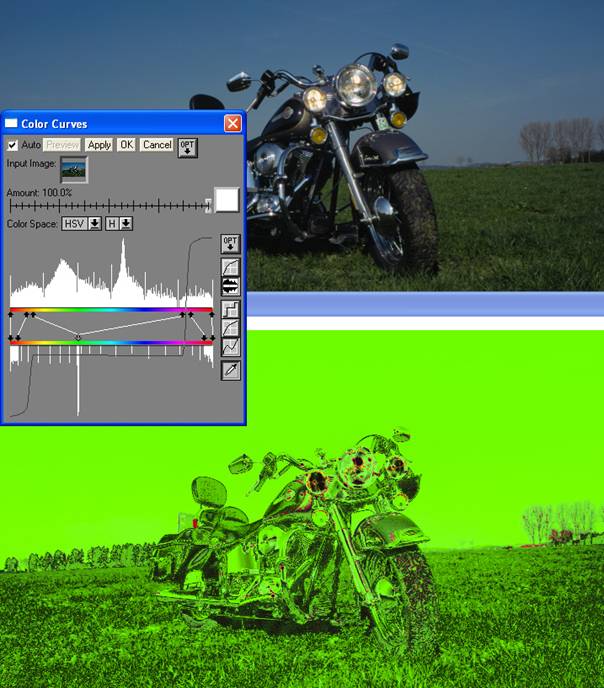604x688 pixels.
Task: Select the linear polyline curve mode icon
Action: click(230, 347)
